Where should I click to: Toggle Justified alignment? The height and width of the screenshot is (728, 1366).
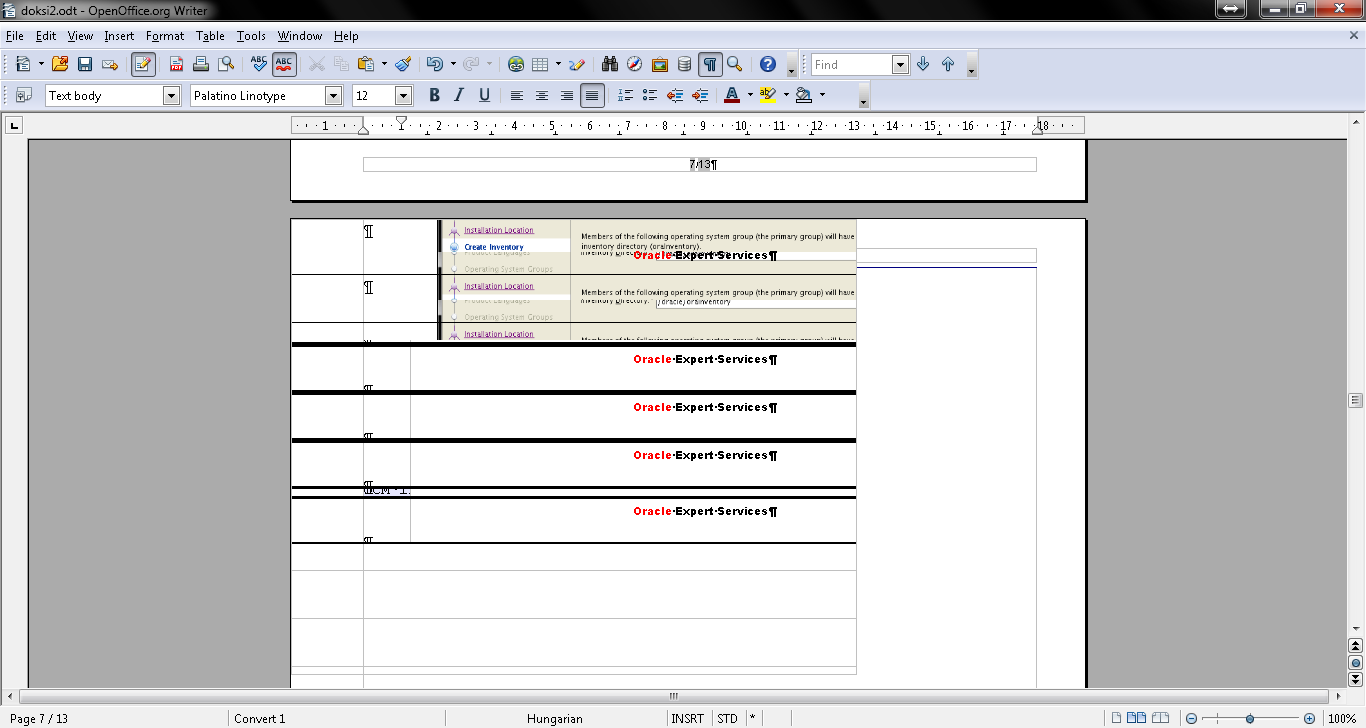(592, 95)
